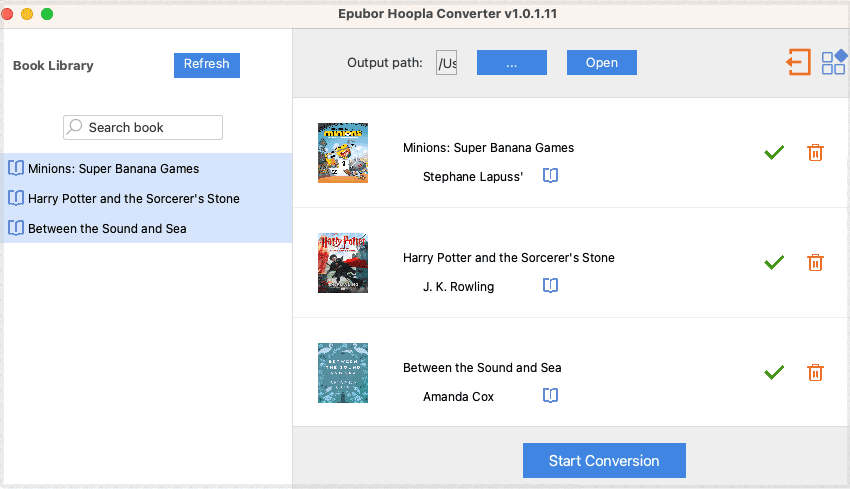Select Between the Sound and Sea in sidebar

(x=107, y=228)
